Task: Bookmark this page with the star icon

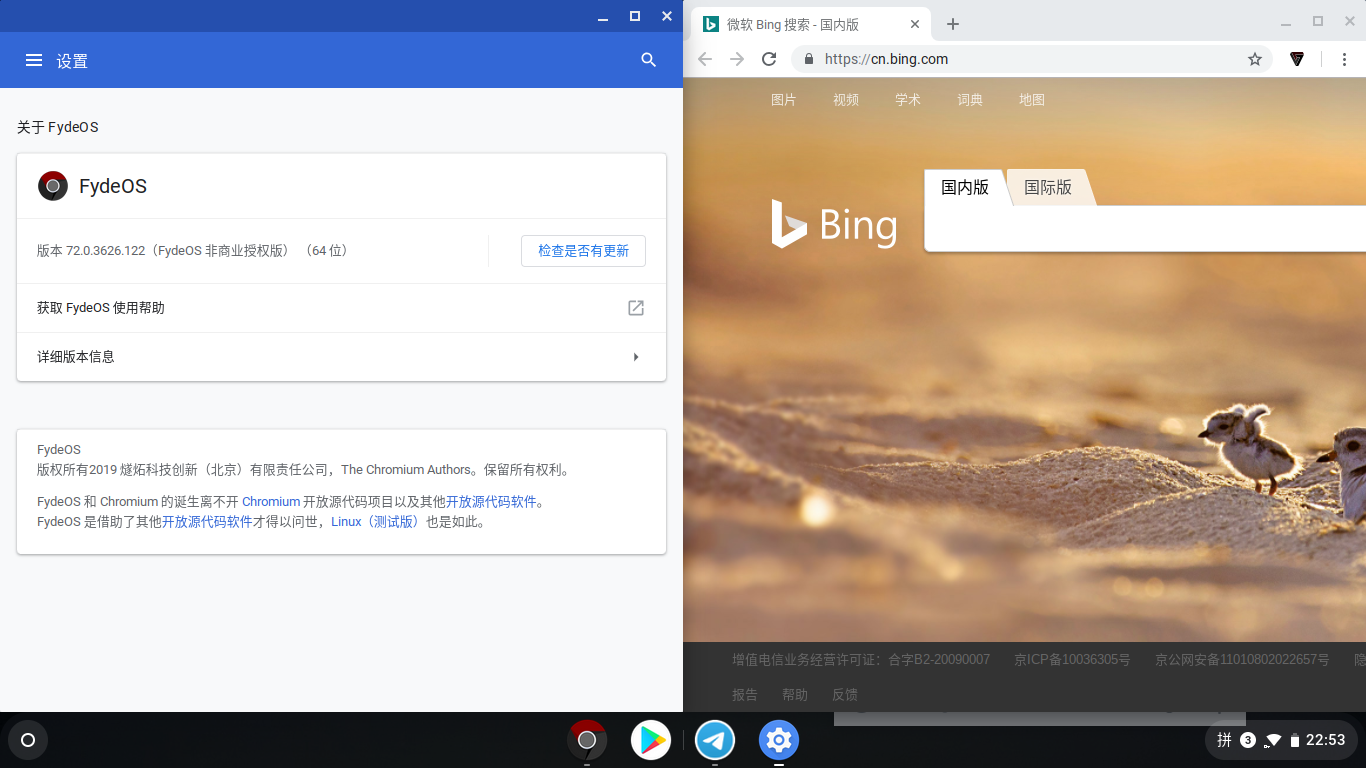Action: 1255,59
